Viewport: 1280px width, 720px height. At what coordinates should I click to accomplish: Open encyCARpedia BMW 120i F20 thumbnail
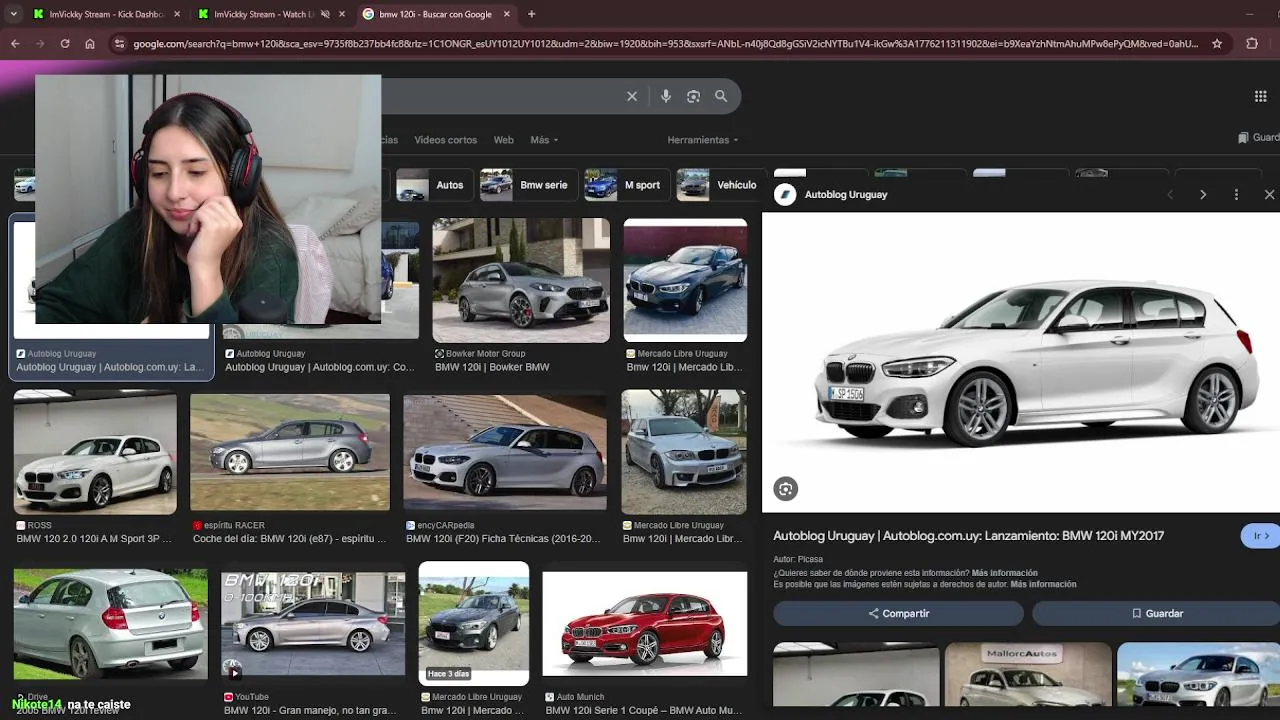point(505,454)
